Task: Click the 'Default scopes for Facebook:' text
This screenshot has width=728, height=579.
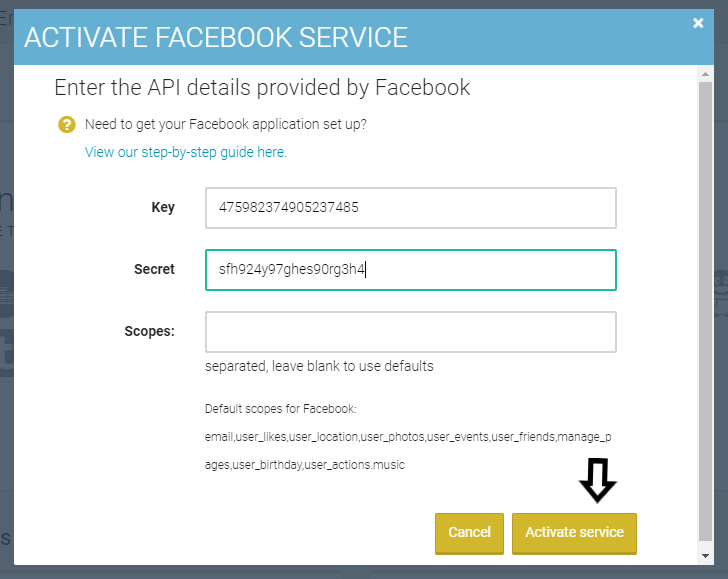Action: click(280, 409)
